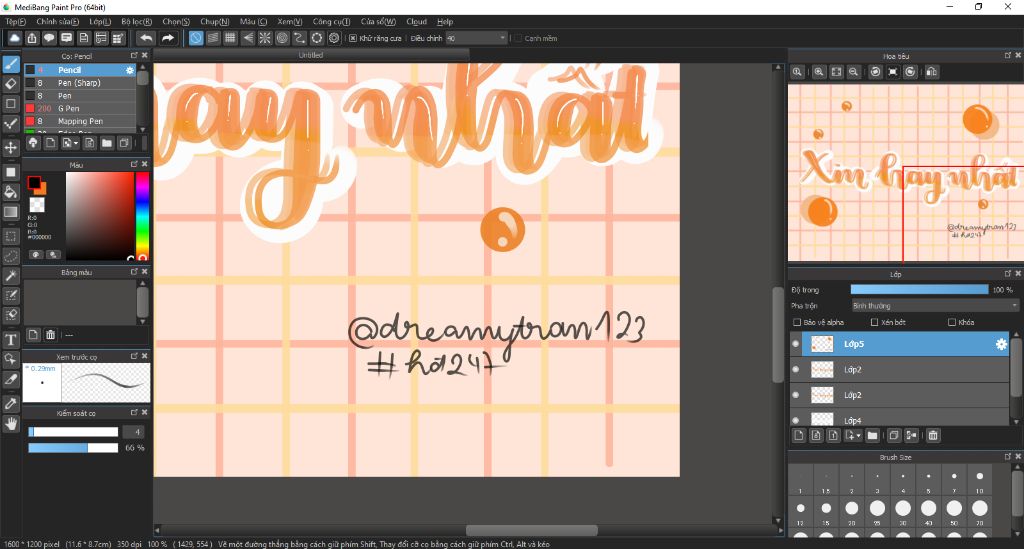Close the Màu color panel
Viewport: 1024px width, 549px height.
tap(144, 164)
